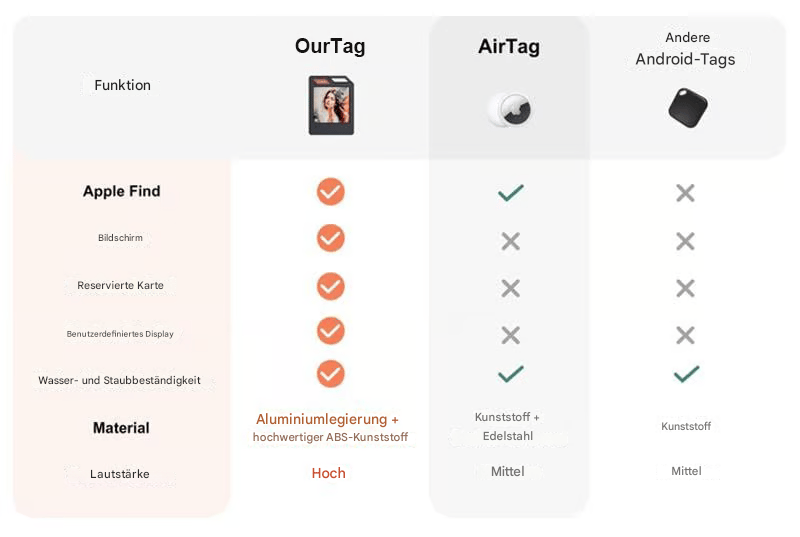Click AirTag's green checkmark for Apple Find

point(510,192)
